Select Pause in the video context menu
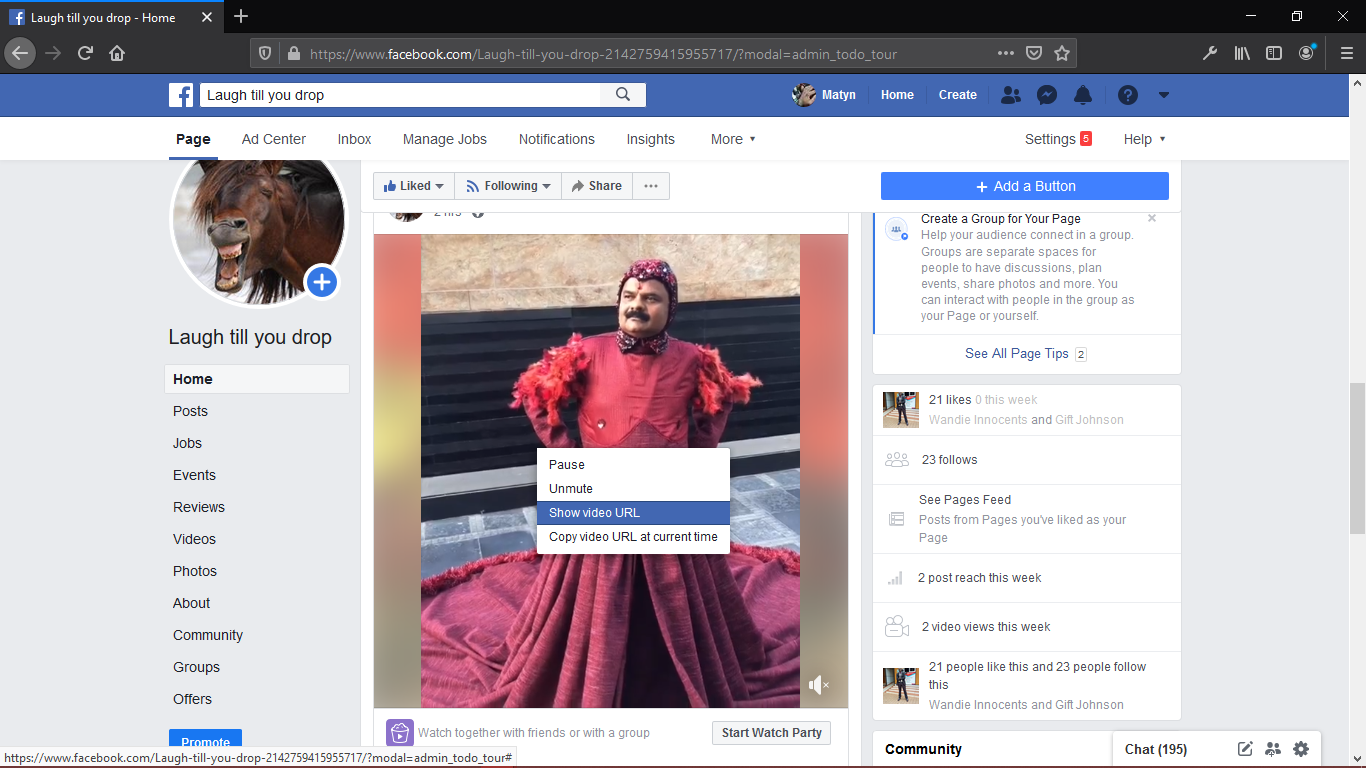1366x768 pixels. point(633,464)
